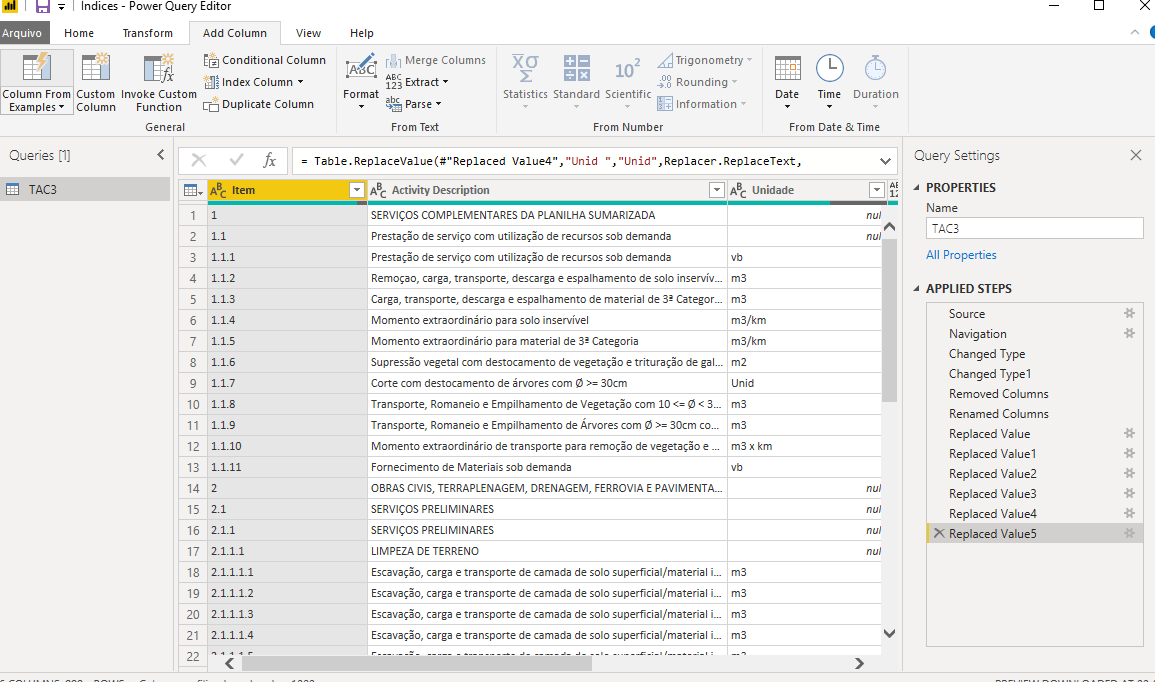1155x682 pixels.
Task: Open the Trigonometry menu
Action: (x=705, y=60)
